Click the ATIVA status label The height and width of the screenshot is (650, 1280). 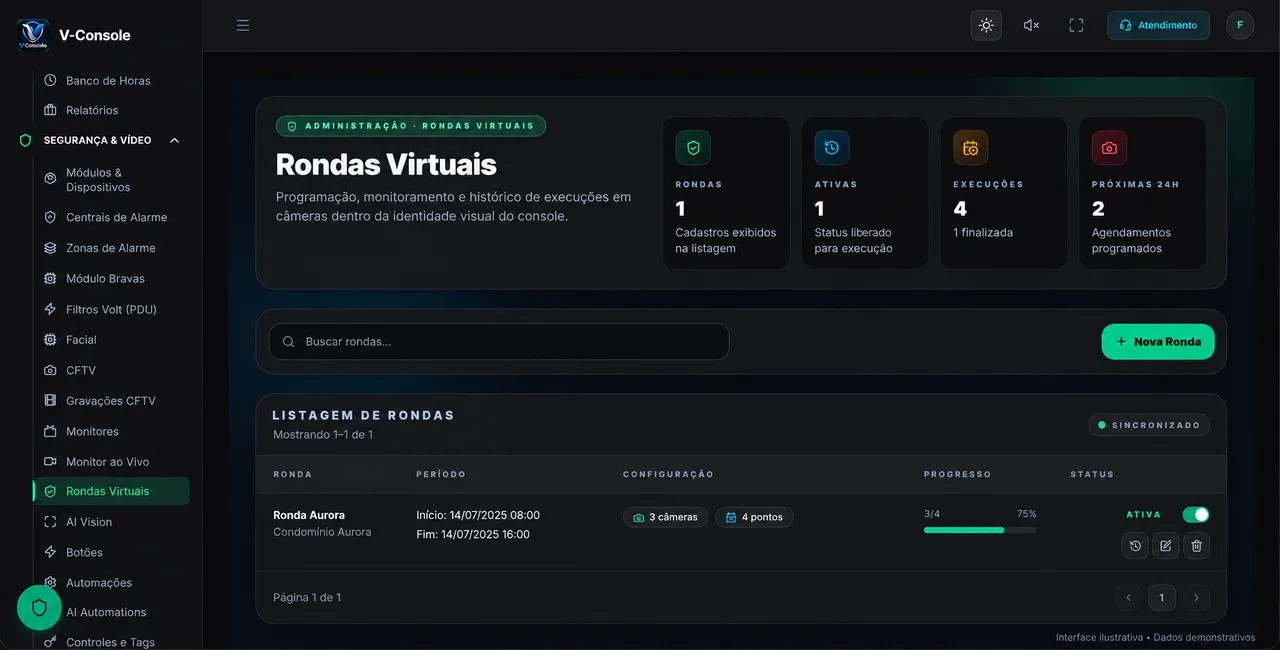[1144, 515]
